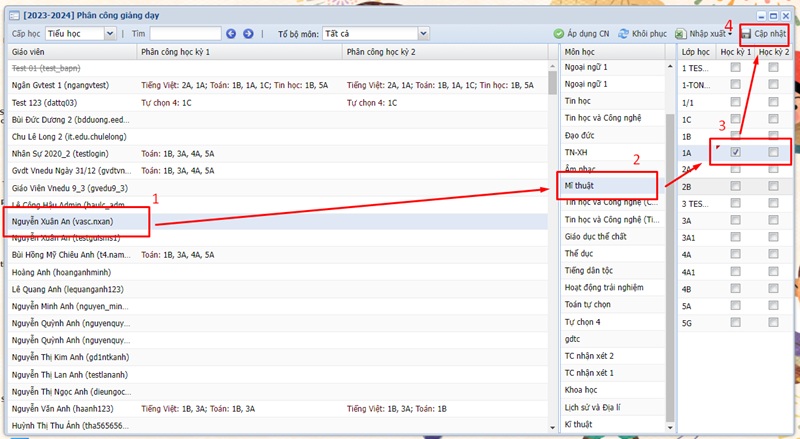Open the Tổ bộ môn dropdown
Screen dimensions: 800x439
pyautogui.click(x=423, y=34)
